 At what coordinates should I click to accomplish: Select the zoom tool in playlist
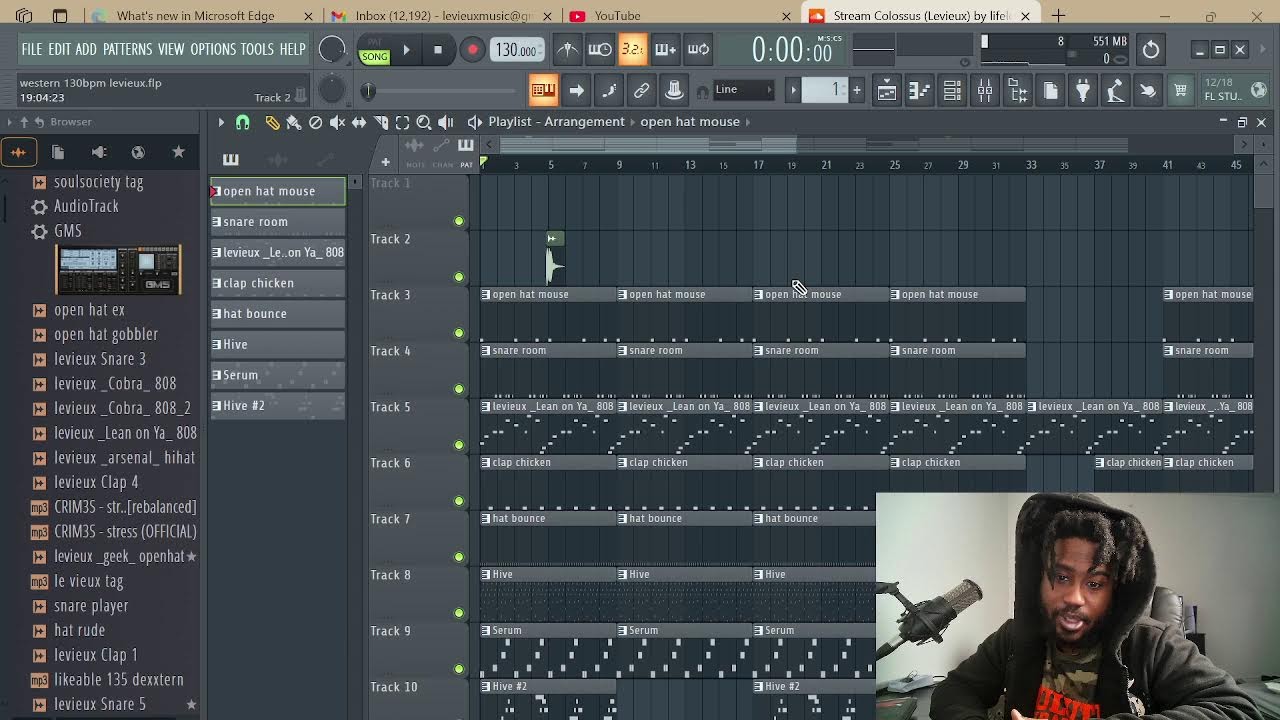(x=424, y=122)
